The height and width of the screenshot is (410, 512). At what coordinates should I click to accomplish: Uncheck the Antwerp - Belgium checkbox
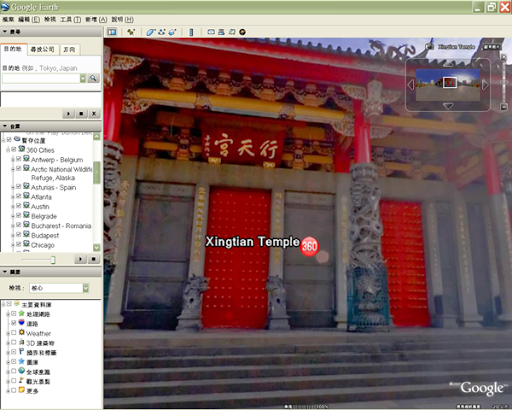19,159
